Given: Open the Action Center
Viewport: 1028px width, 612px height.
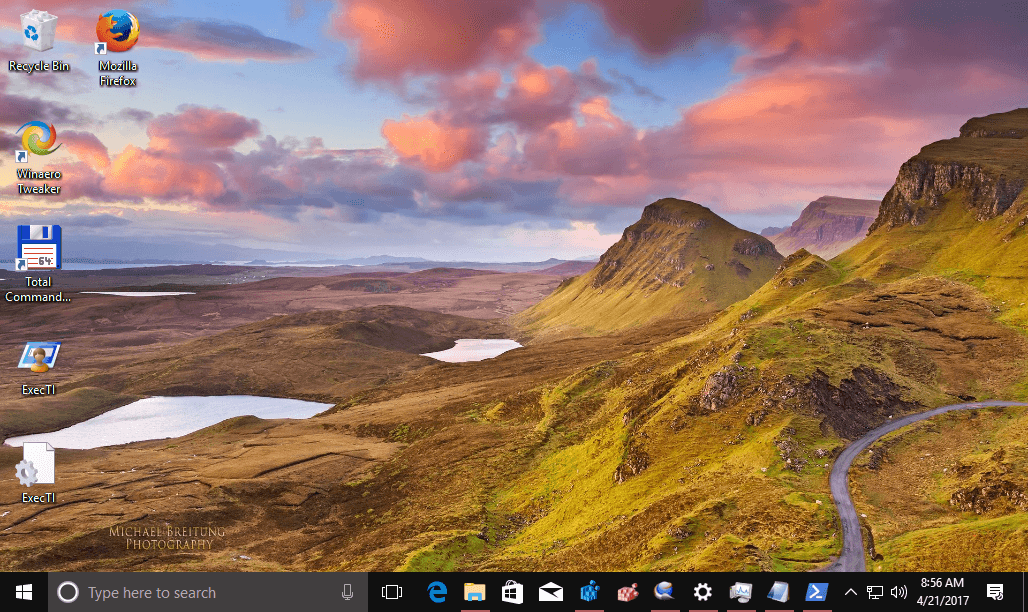Looking at the screenshot, I should coord(993,592).
